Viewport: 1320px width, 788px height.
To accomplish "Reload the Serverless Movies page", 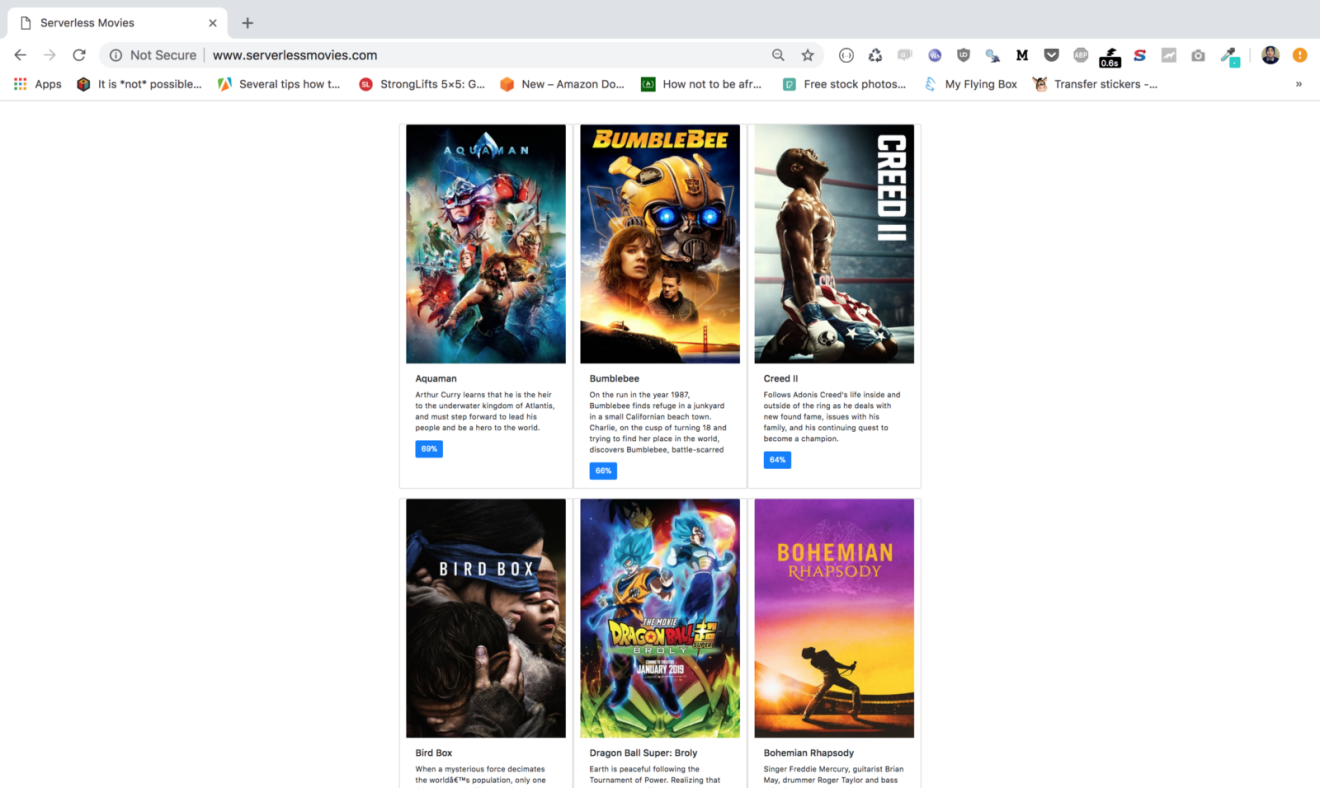I will tap(79, 55).
